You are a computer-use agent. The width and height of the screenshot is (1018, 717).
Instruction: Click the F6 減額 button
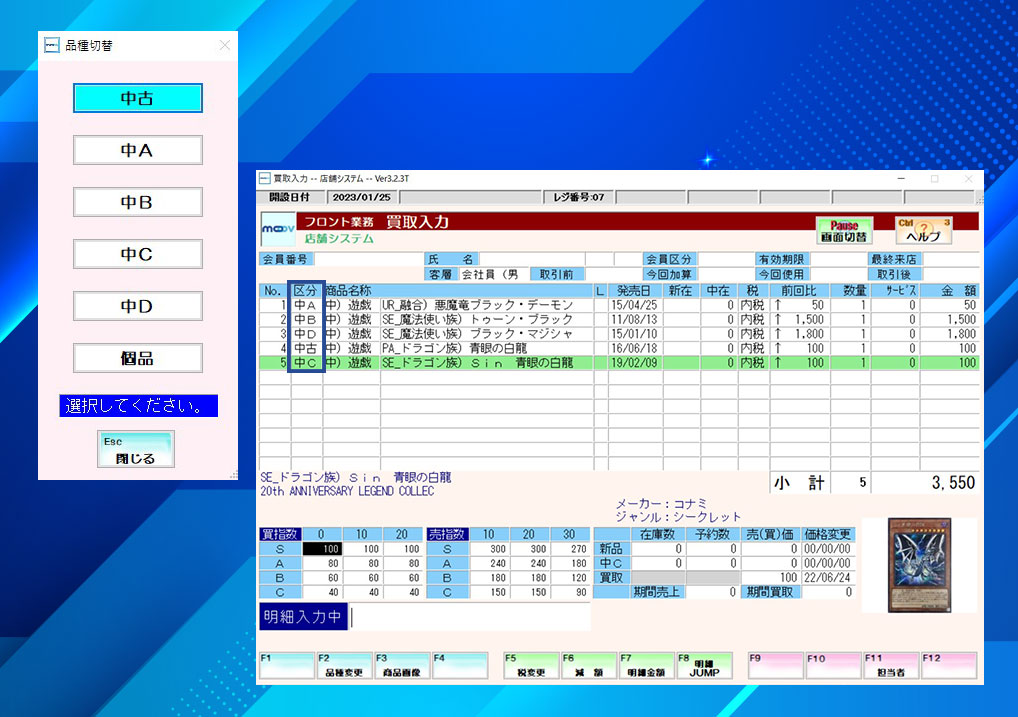[589, 666]
